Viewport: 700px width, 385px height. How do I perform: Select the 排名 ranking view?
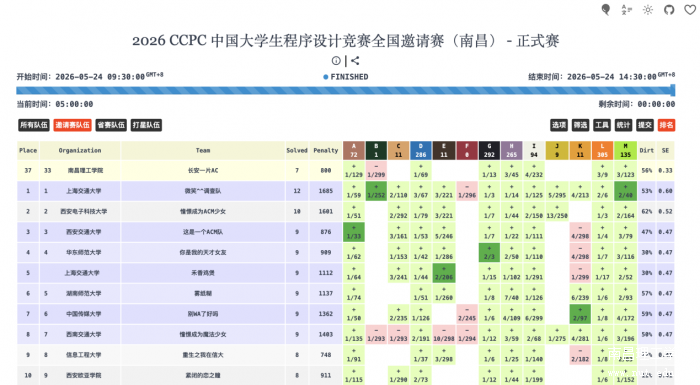click(666, 125)
